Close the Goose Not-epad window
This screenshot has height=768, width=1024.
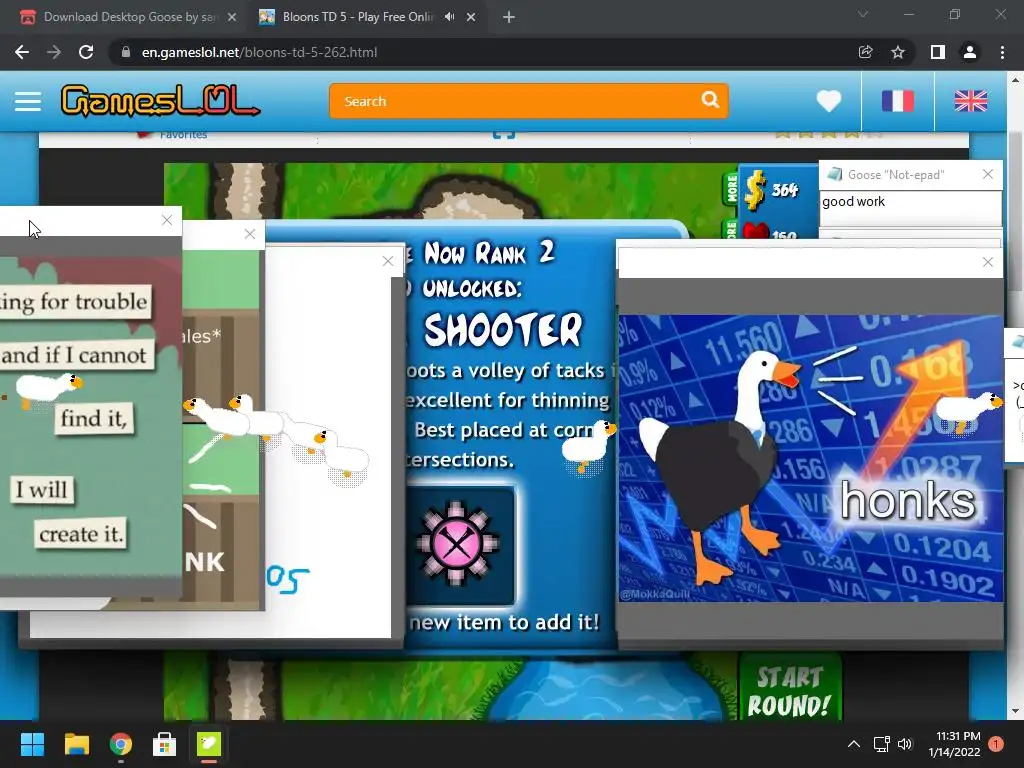987,174
